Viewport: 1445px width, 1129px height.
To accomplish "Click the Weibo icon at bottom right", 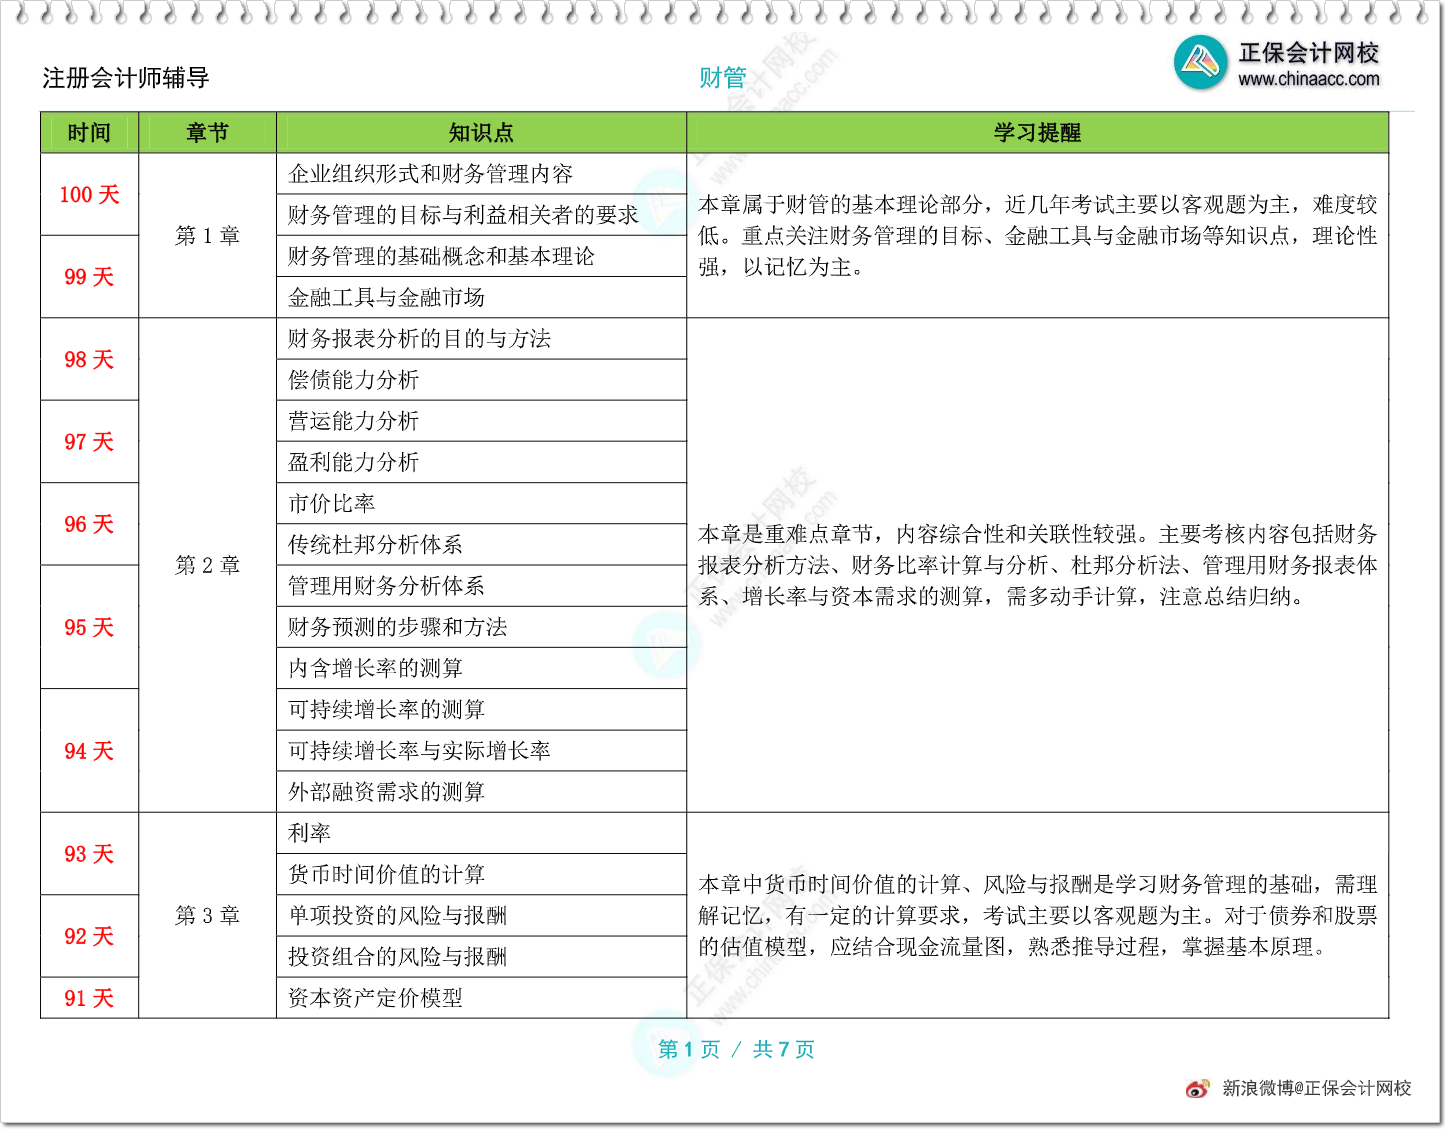I will [1197, 1088].
